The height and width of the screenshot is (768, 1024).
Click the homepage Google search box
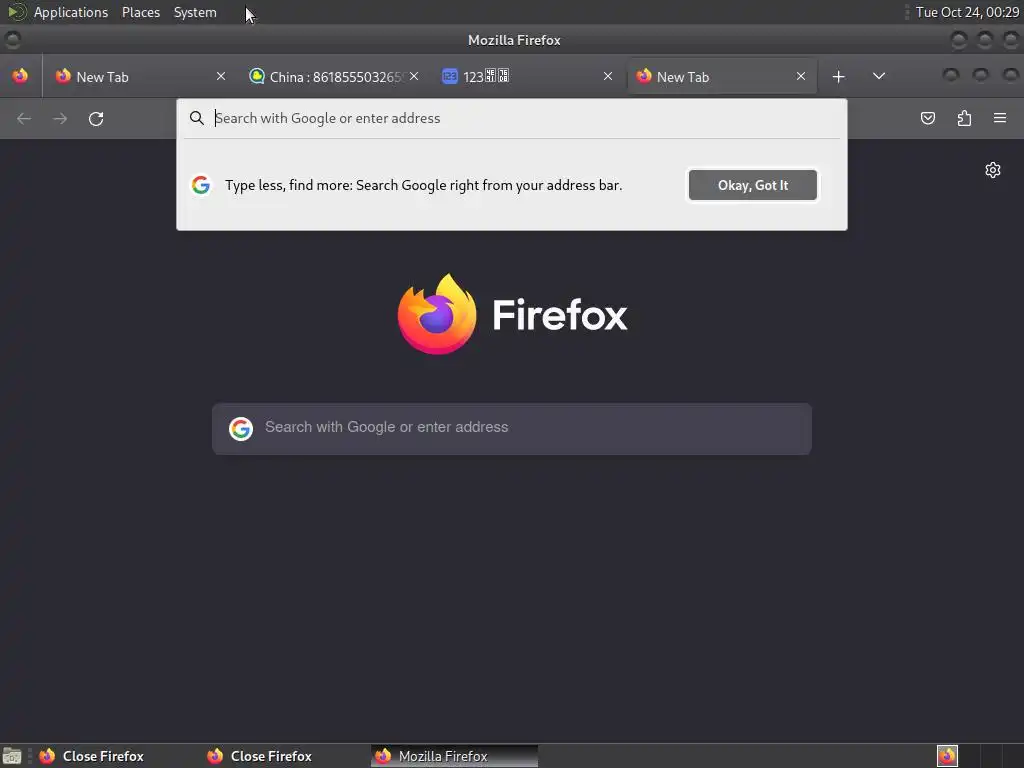pyautogui.click(x=512, y=428)
